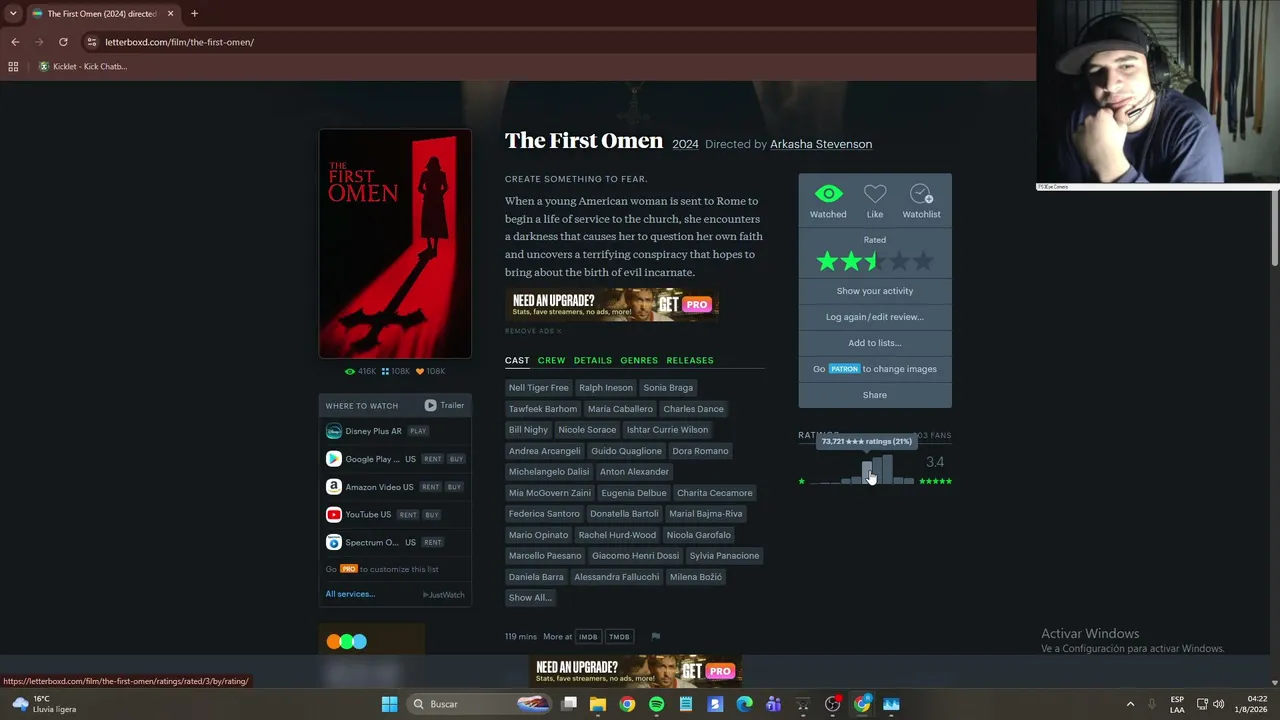Click the orange PRO badge in Where to Watch
The image size is (1280, 720).
[x=349, y=569]
